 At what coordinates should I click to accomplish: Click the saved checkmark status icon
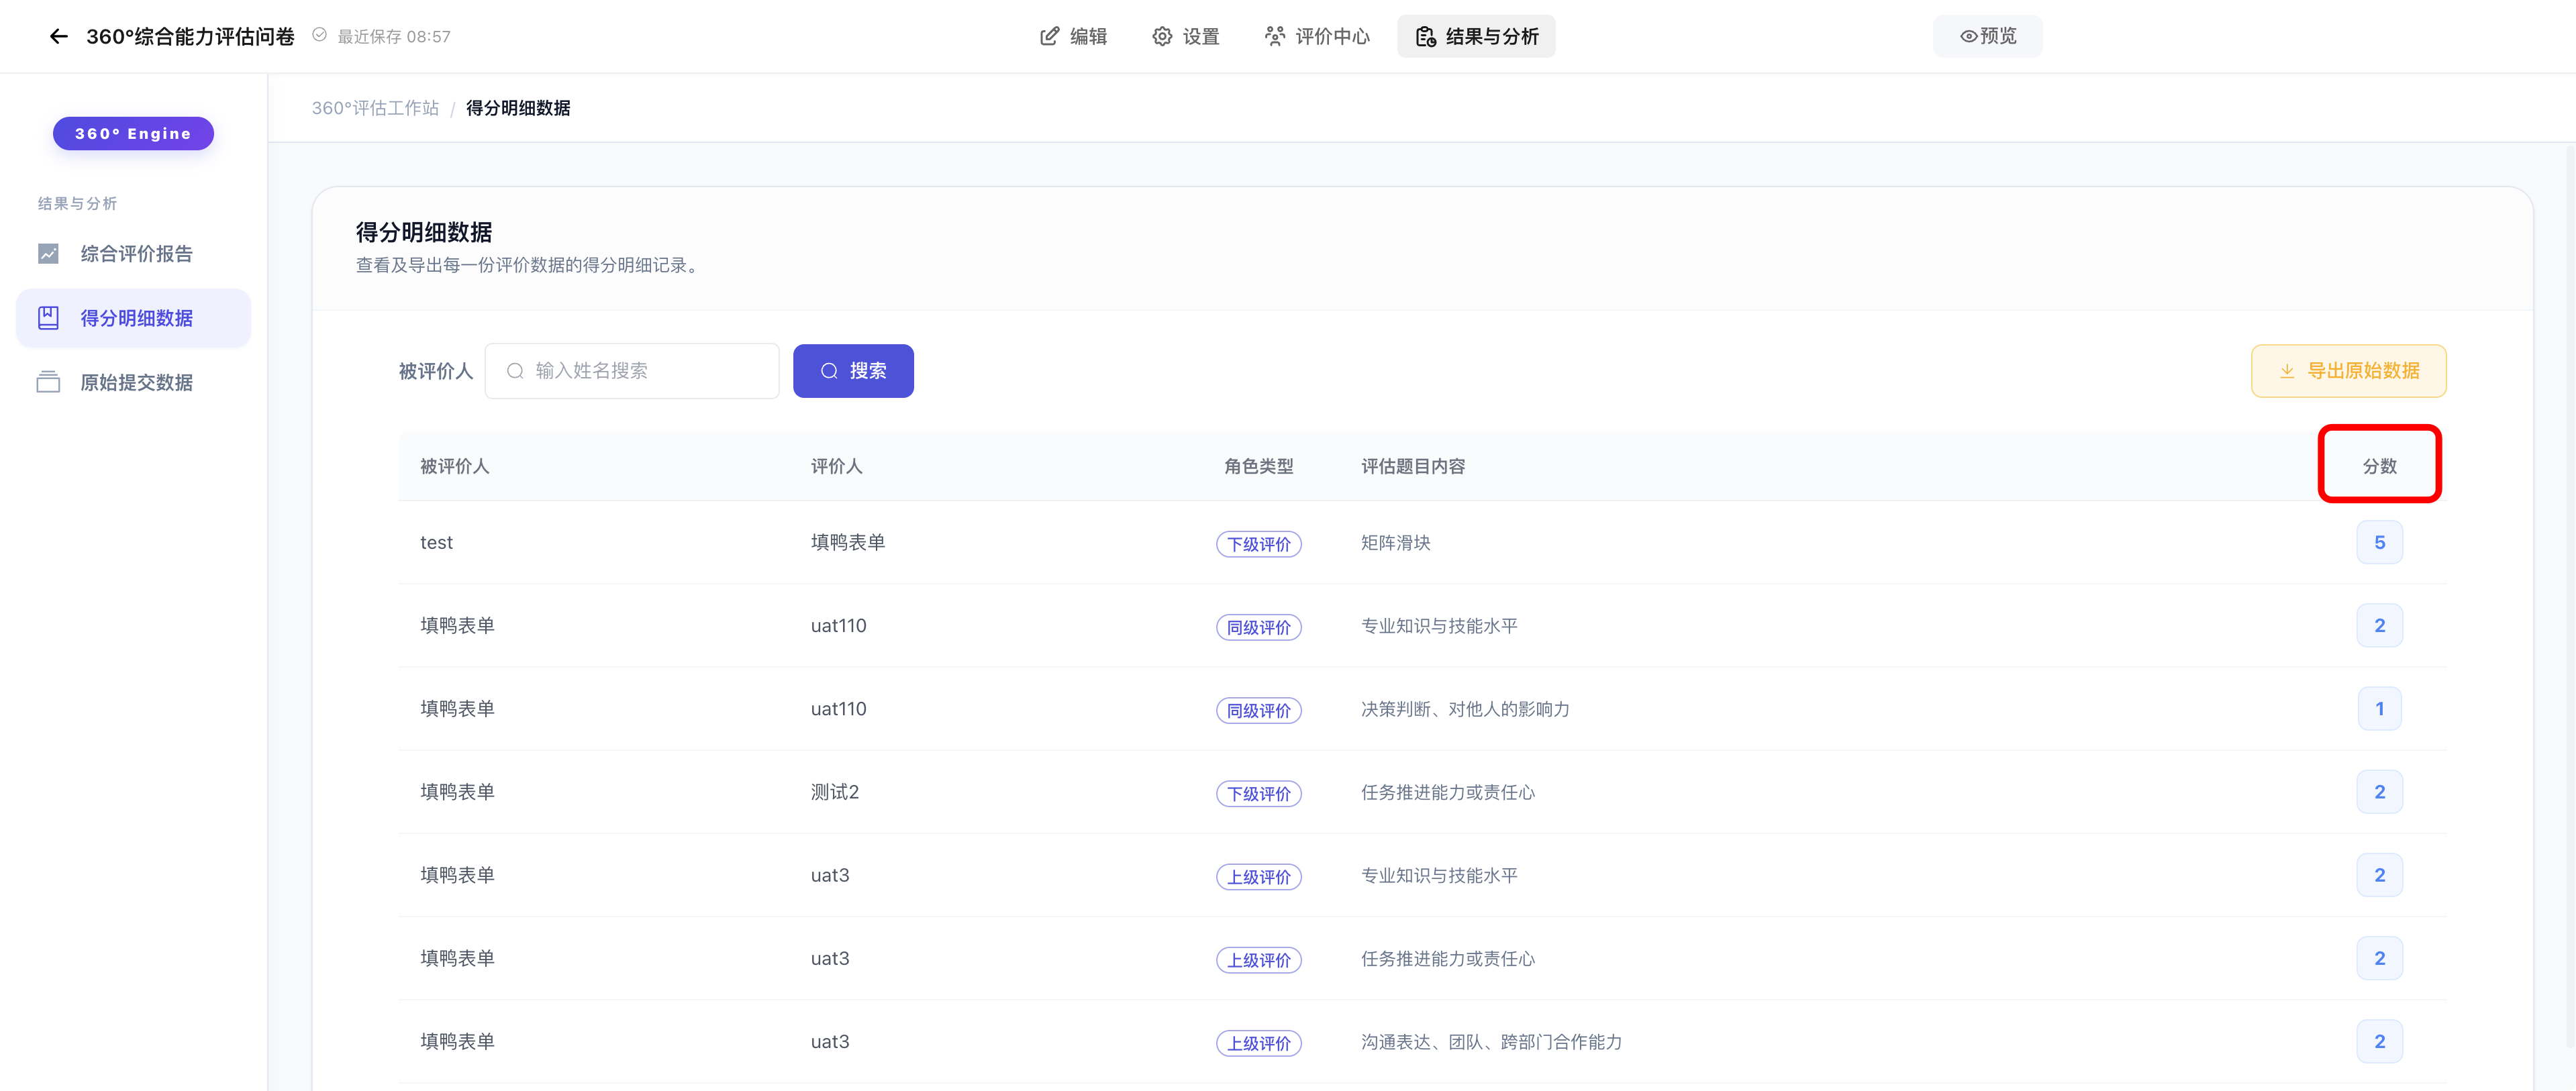point(319,36)
